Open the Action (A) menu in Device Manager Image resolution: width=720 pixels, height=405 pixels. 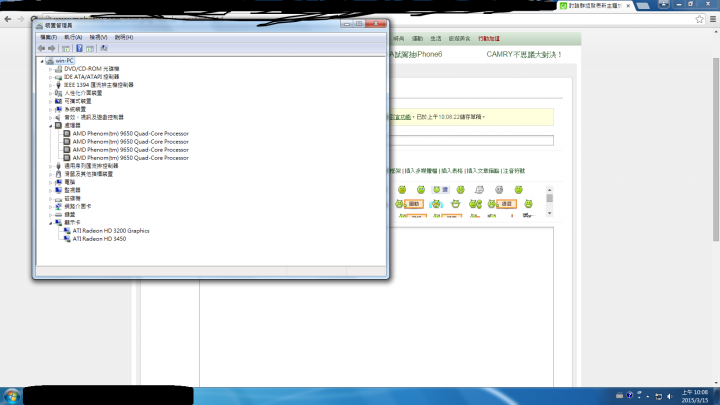coord(73,37)
